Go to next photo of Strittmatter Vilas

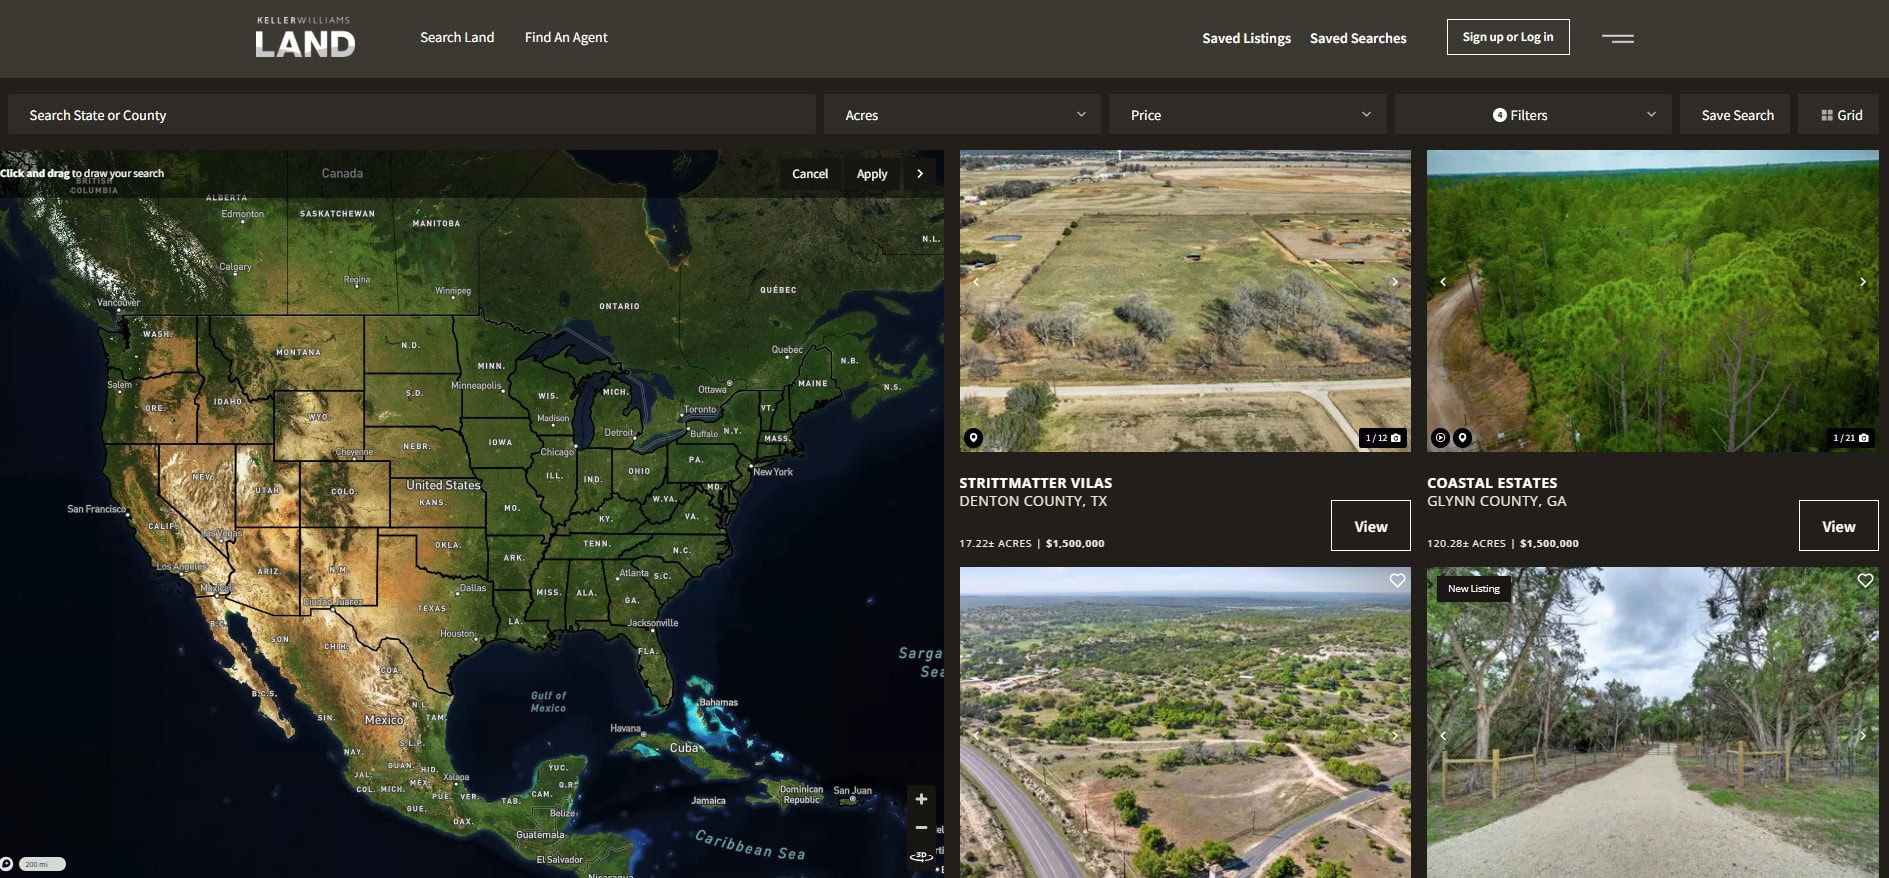(x=1395, y=282)
